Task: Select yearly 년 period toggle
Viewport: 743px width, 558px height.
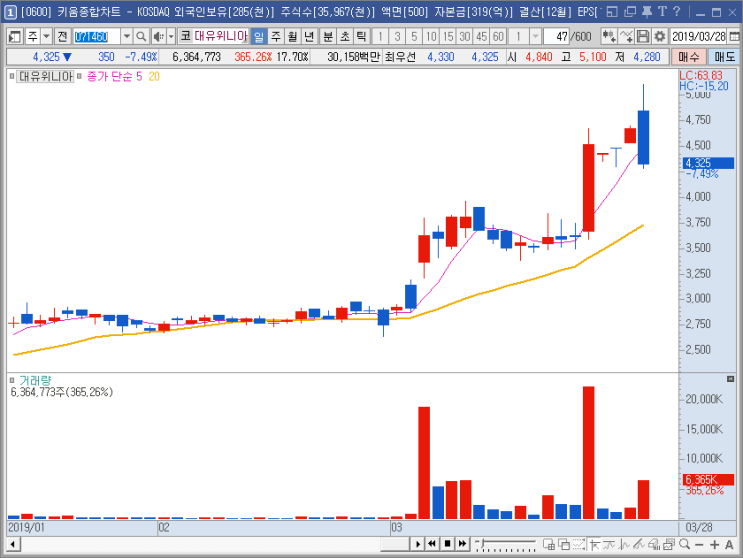Action: [x=309, y=36]
